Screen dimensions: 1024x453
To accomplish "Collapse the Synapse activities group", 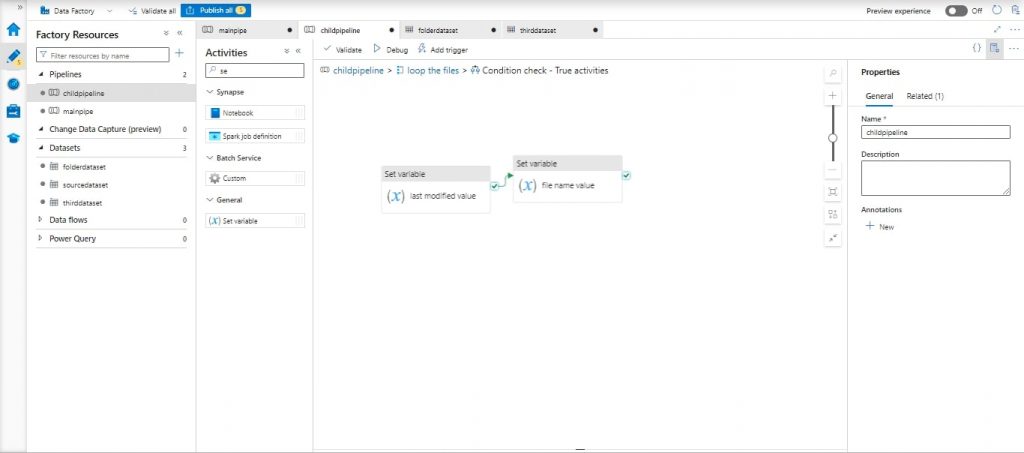I will tap(209, 92).
